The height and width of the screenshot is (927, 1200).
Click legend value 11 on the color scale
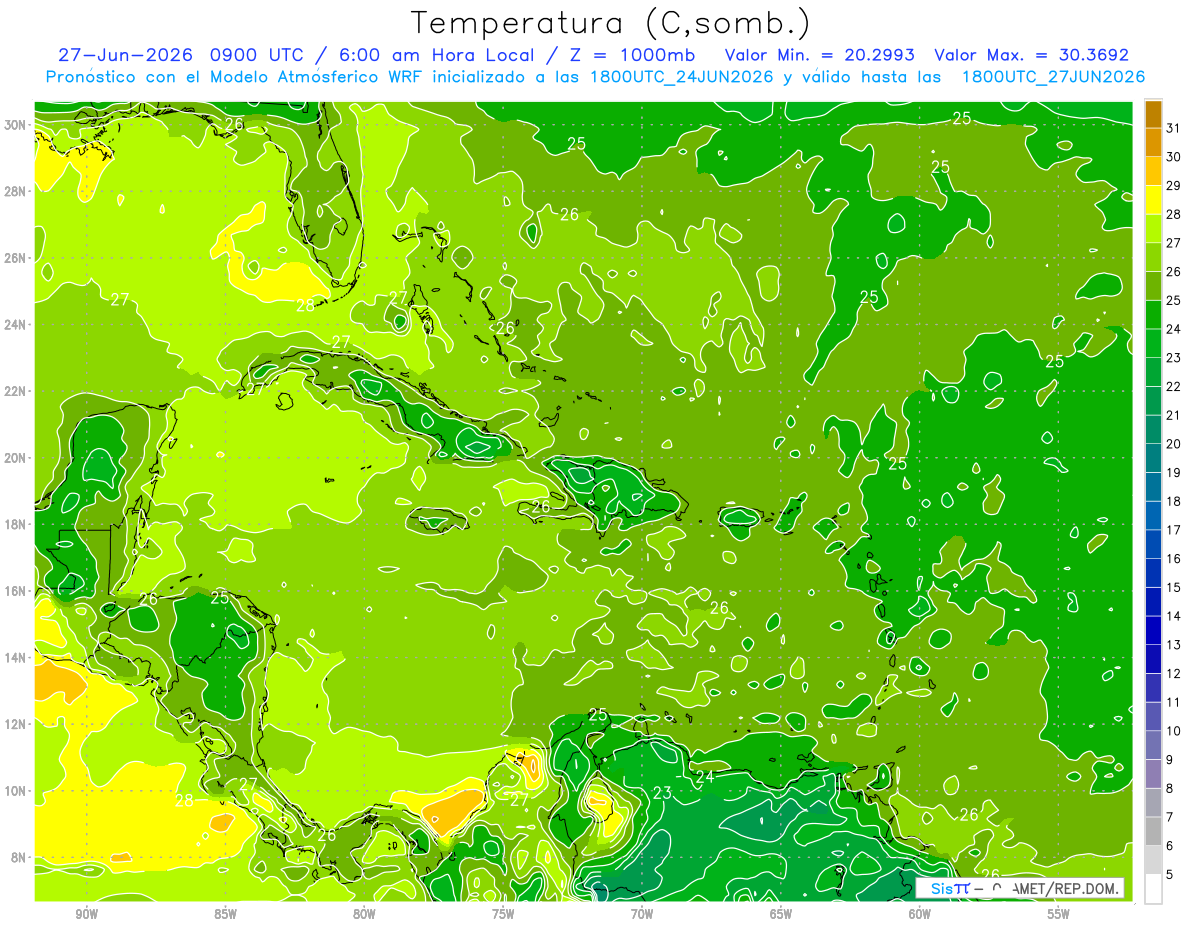1174,703
